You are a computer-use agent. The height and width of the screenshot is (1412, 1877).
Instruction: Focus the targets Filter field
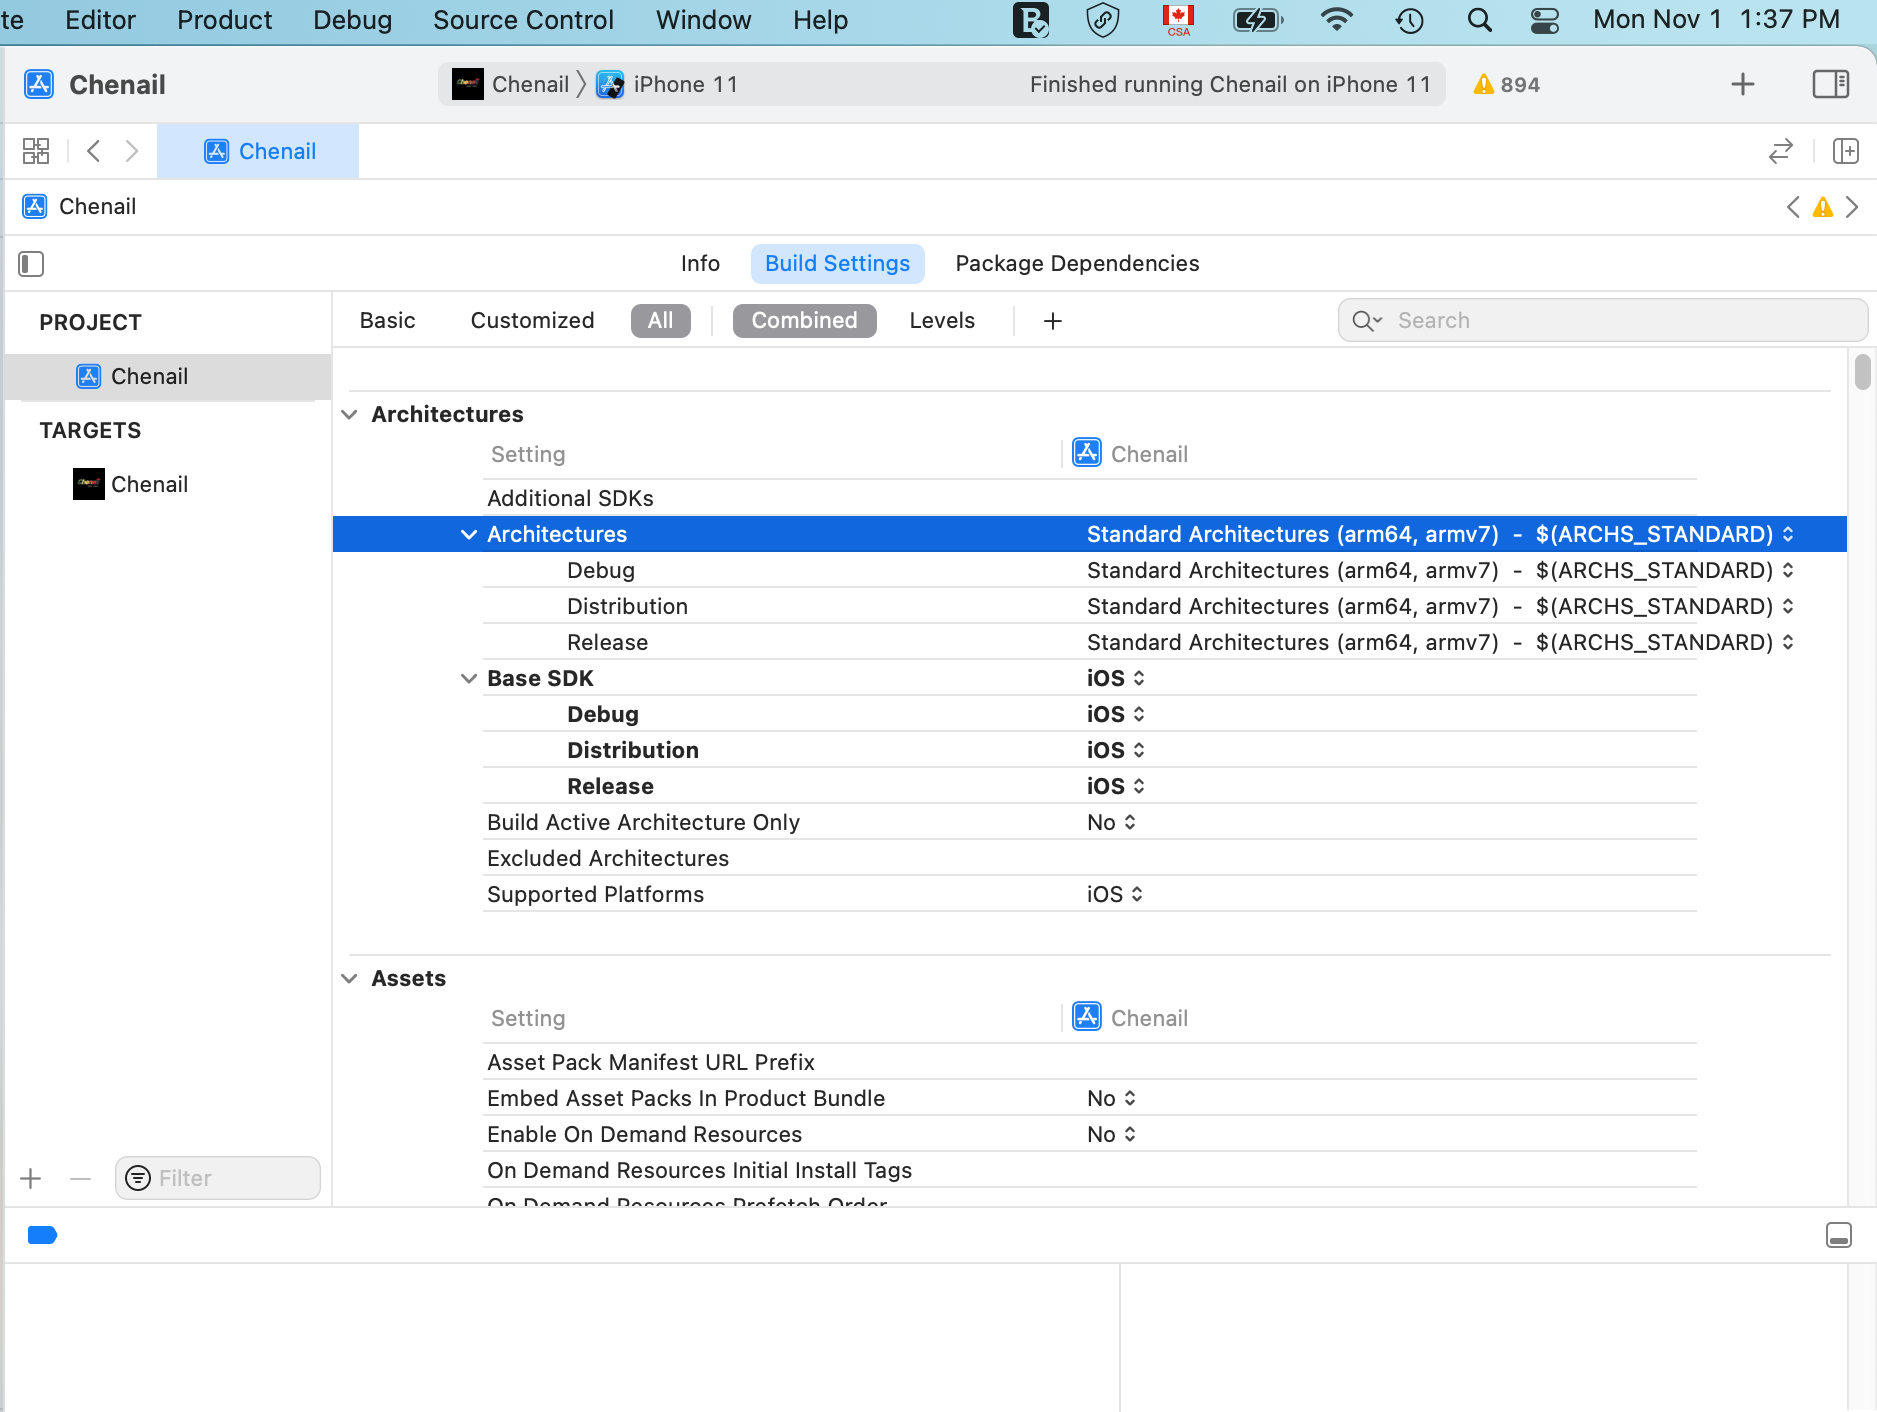pos(218,1178)
